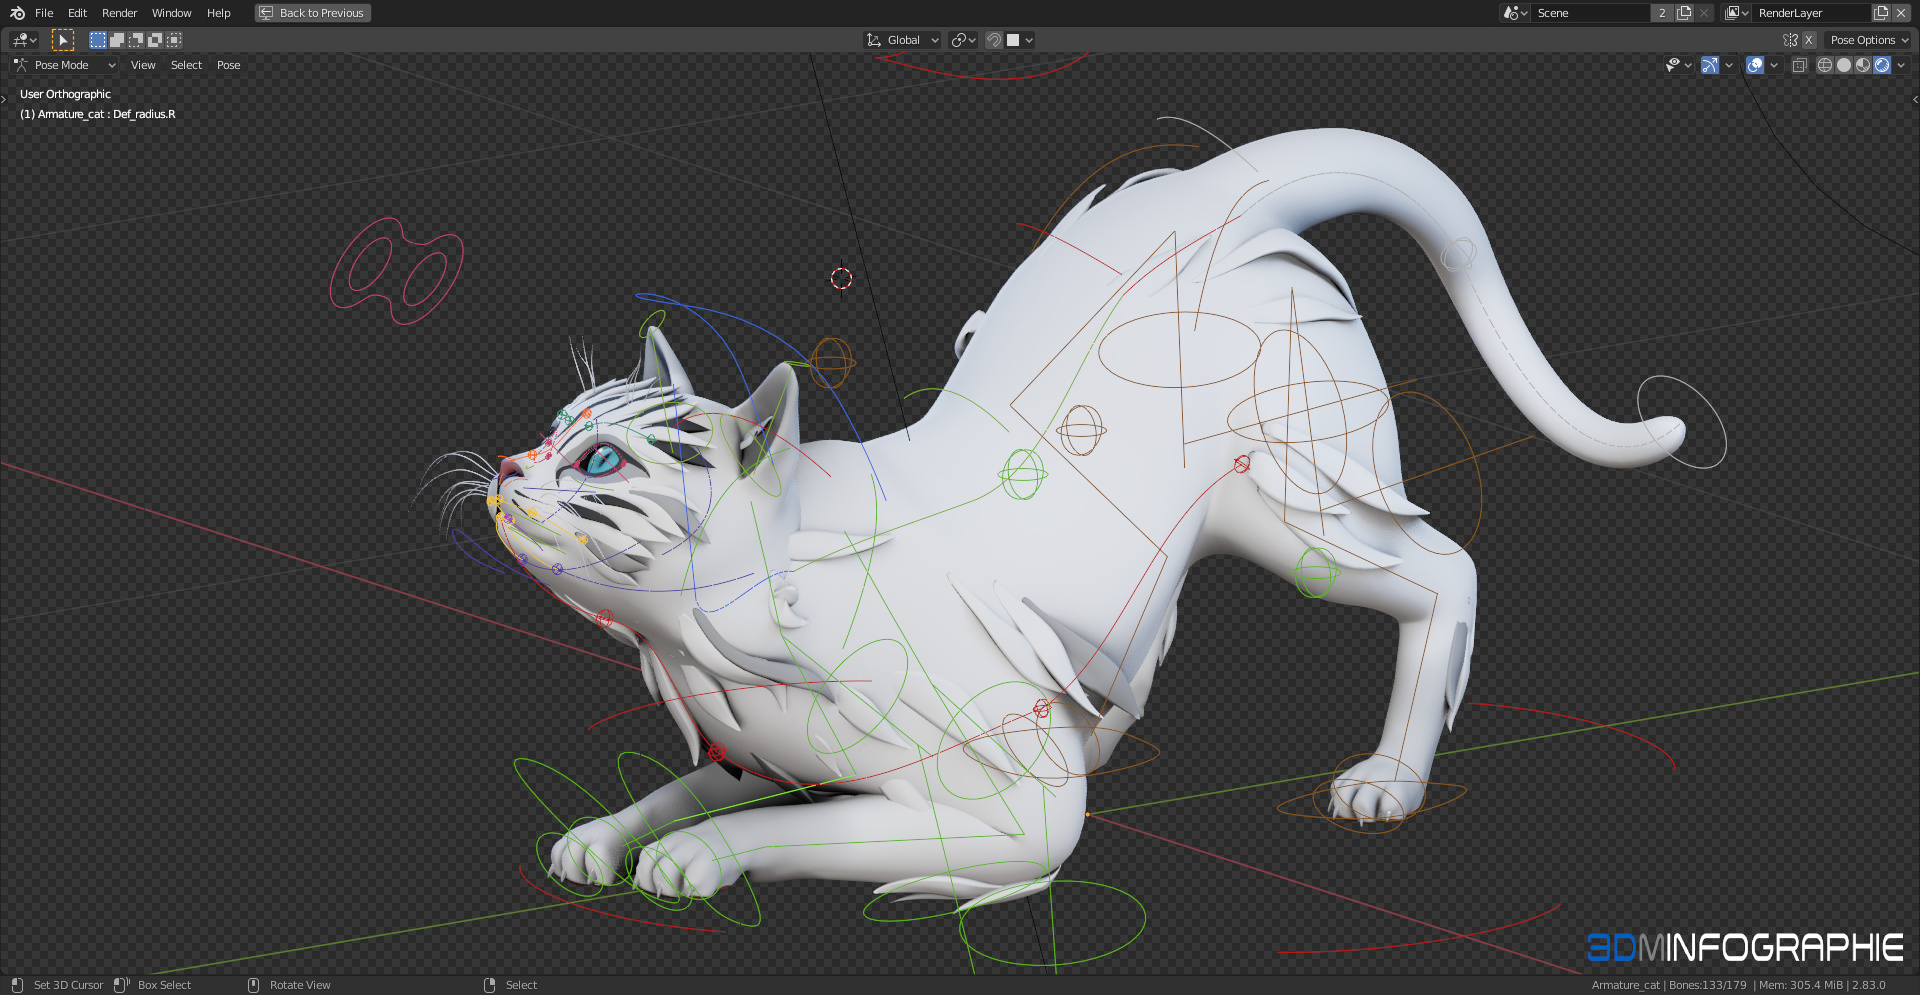Click 'Bones:133/179' in the status bar

[1707, 985]
